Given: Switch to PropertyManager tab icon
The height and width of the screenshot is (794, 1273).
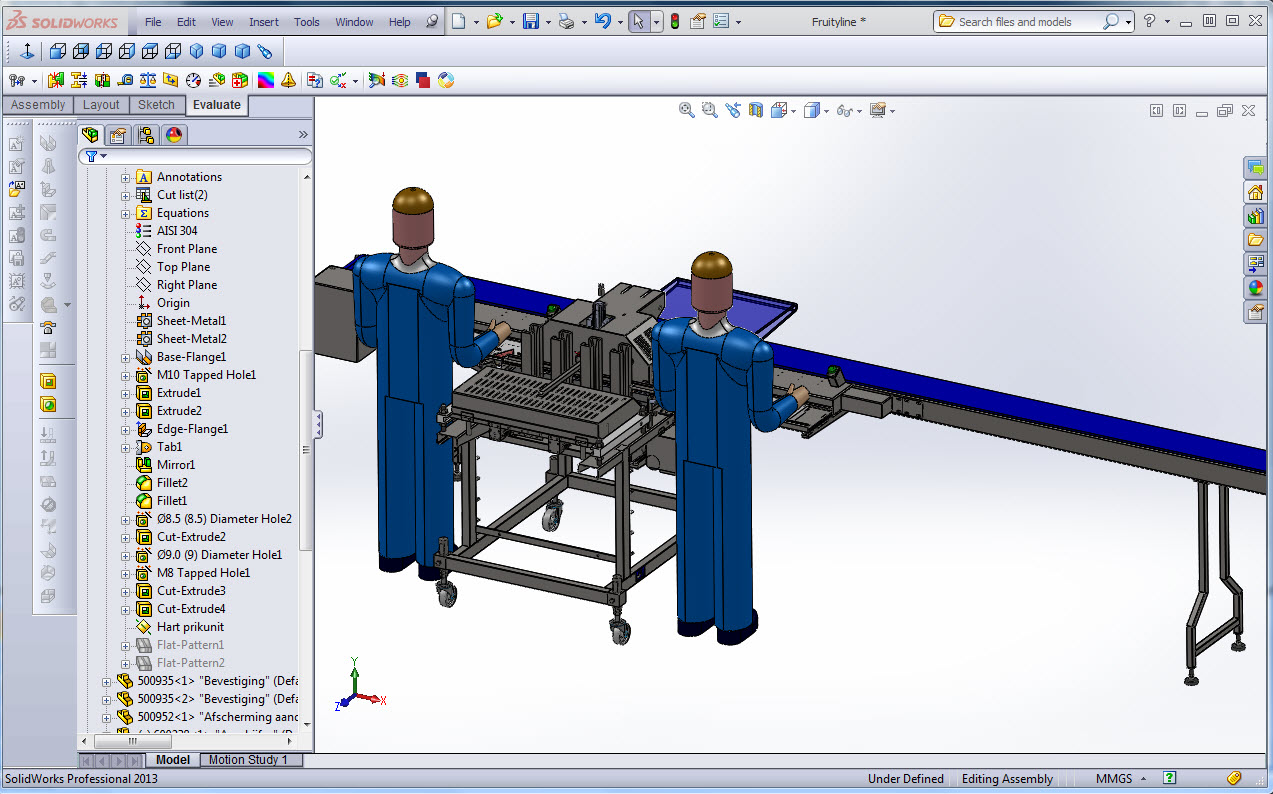Looking at the screenshot, I should 118,135.
